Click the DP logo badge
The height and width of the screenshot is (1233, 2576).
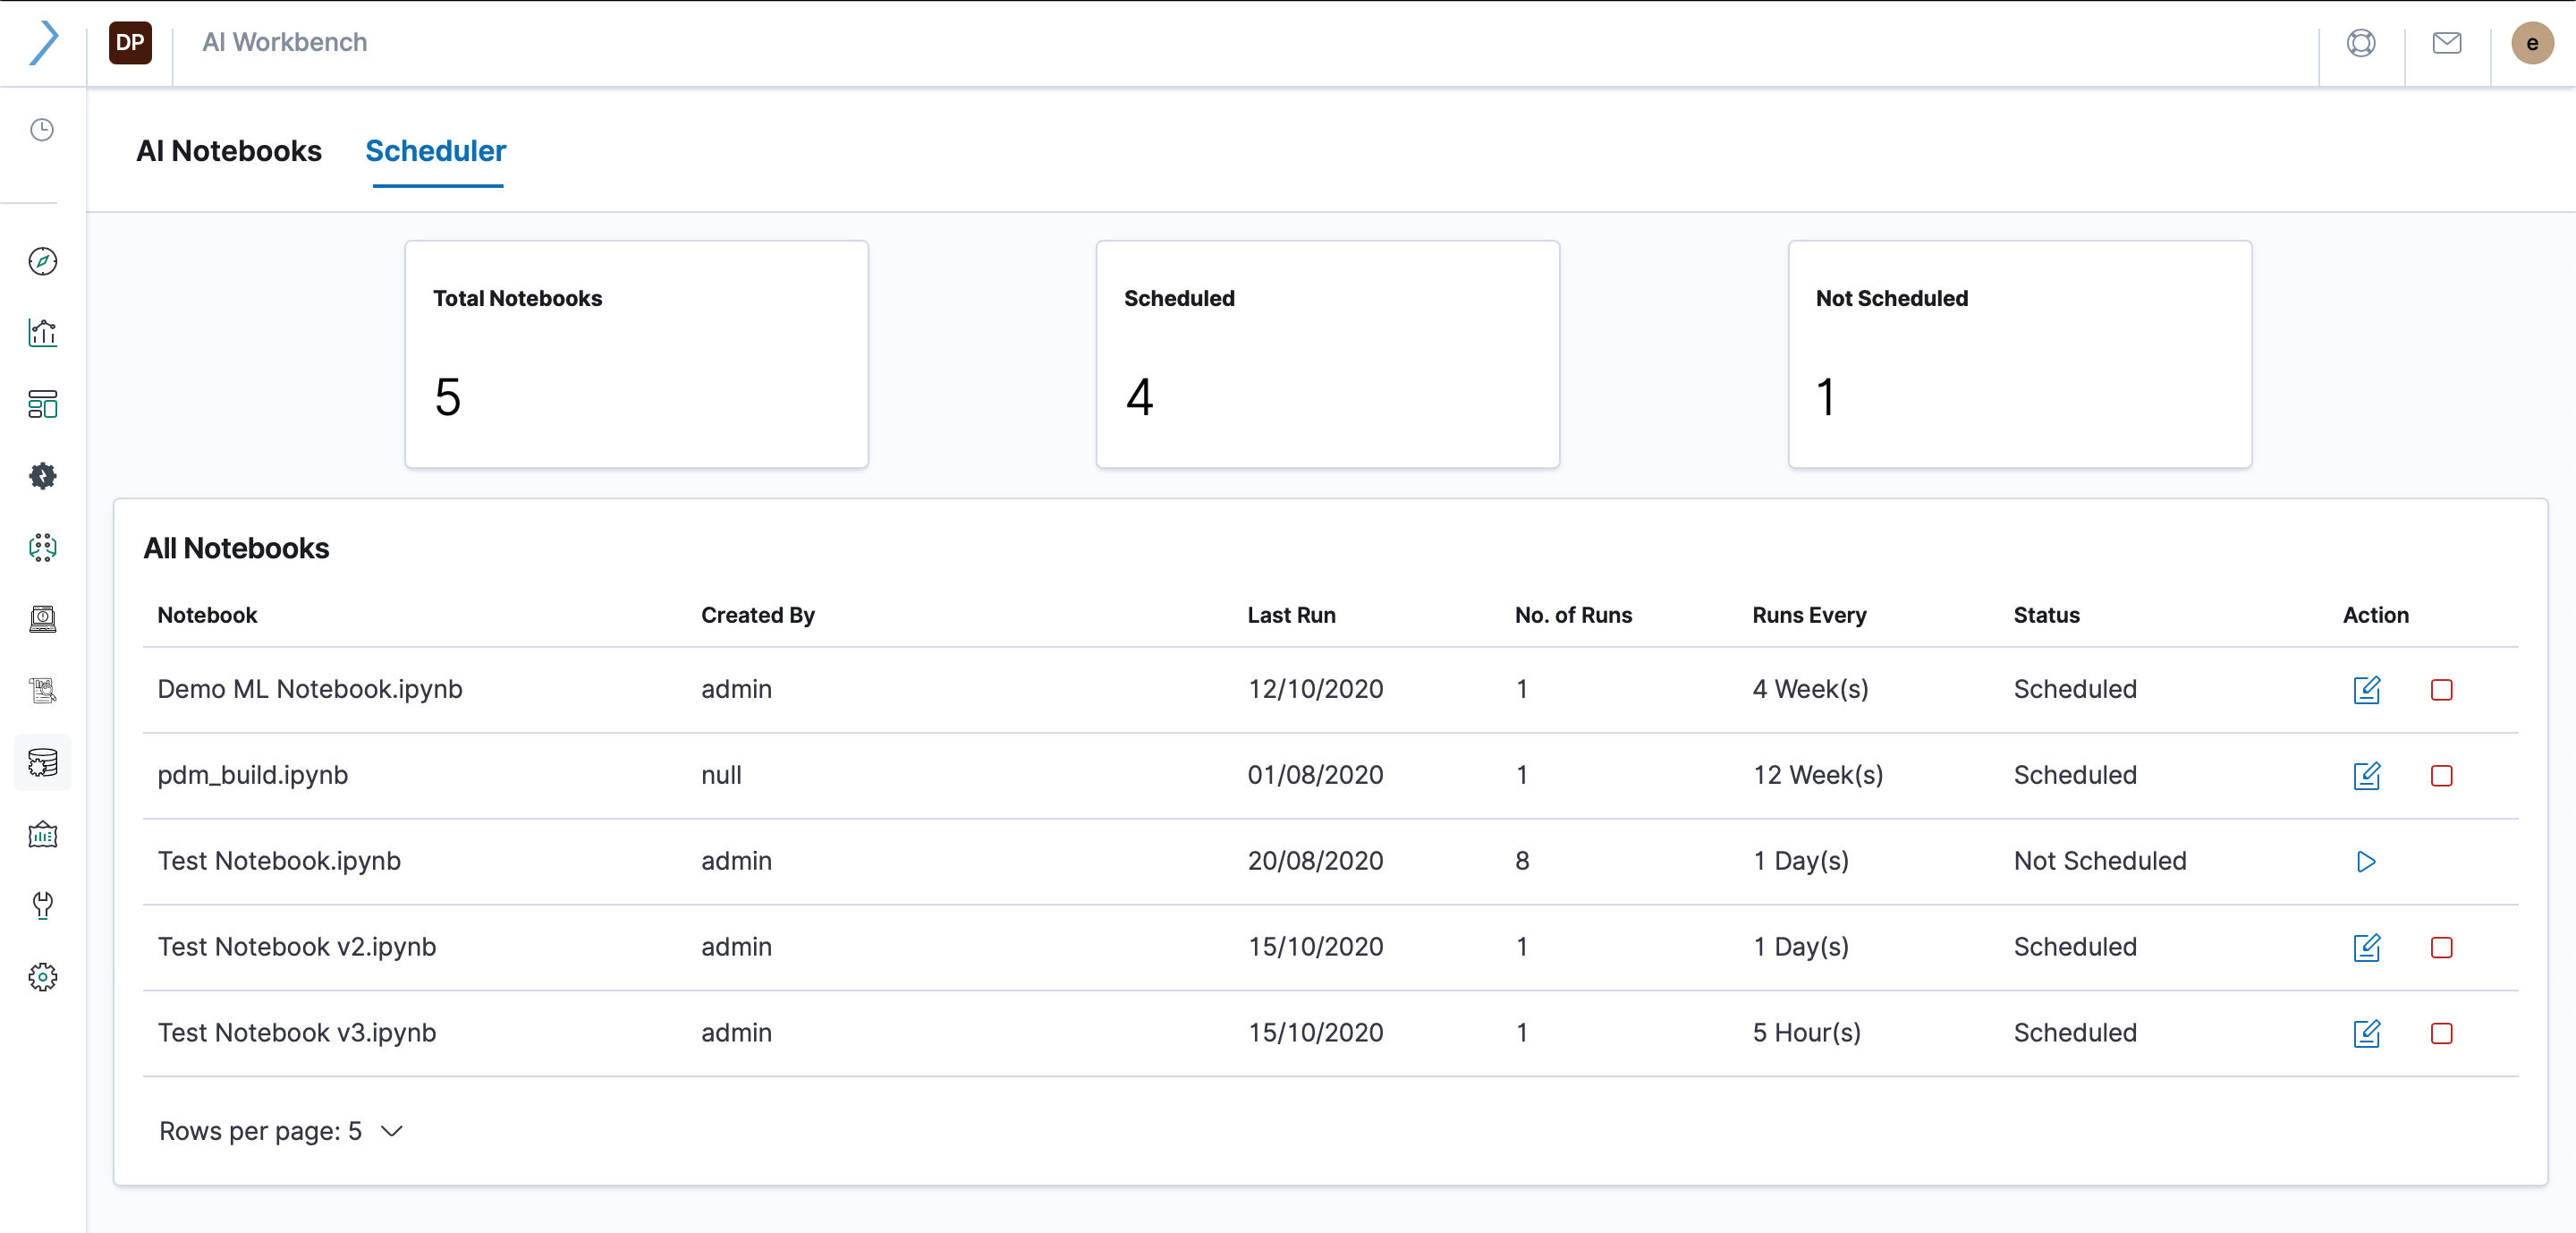[130, 43]
